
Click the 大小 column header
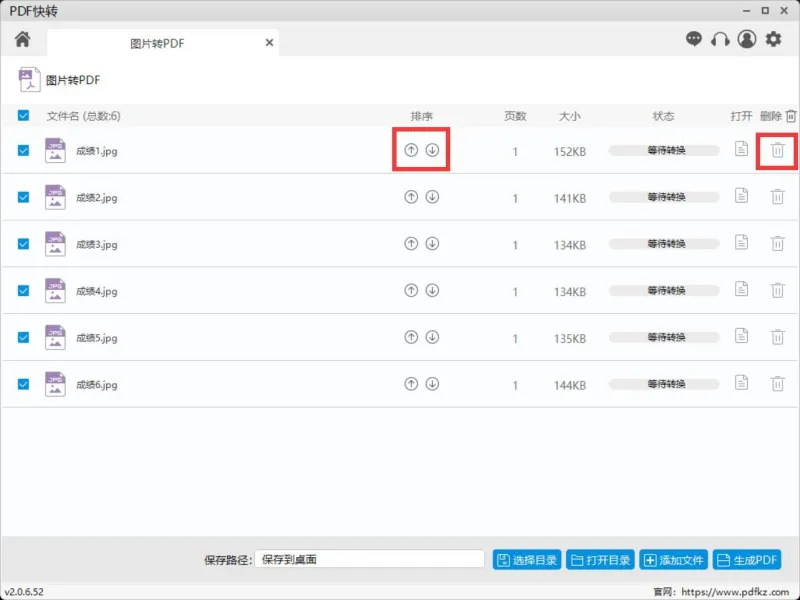[570, 116]
